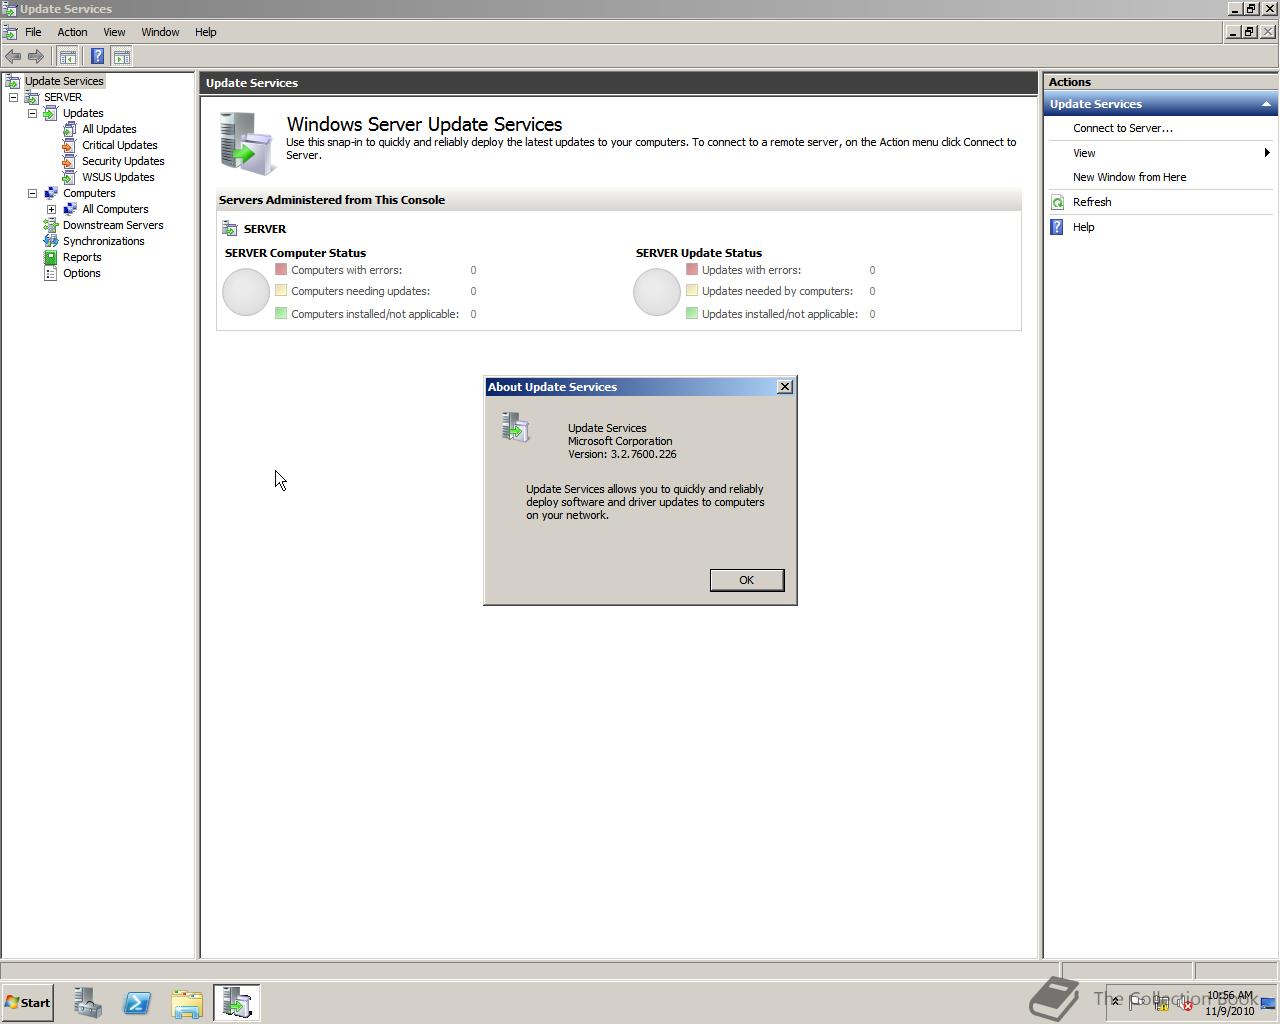
Task: Click the Update Services root node icon
Action: 12,81
